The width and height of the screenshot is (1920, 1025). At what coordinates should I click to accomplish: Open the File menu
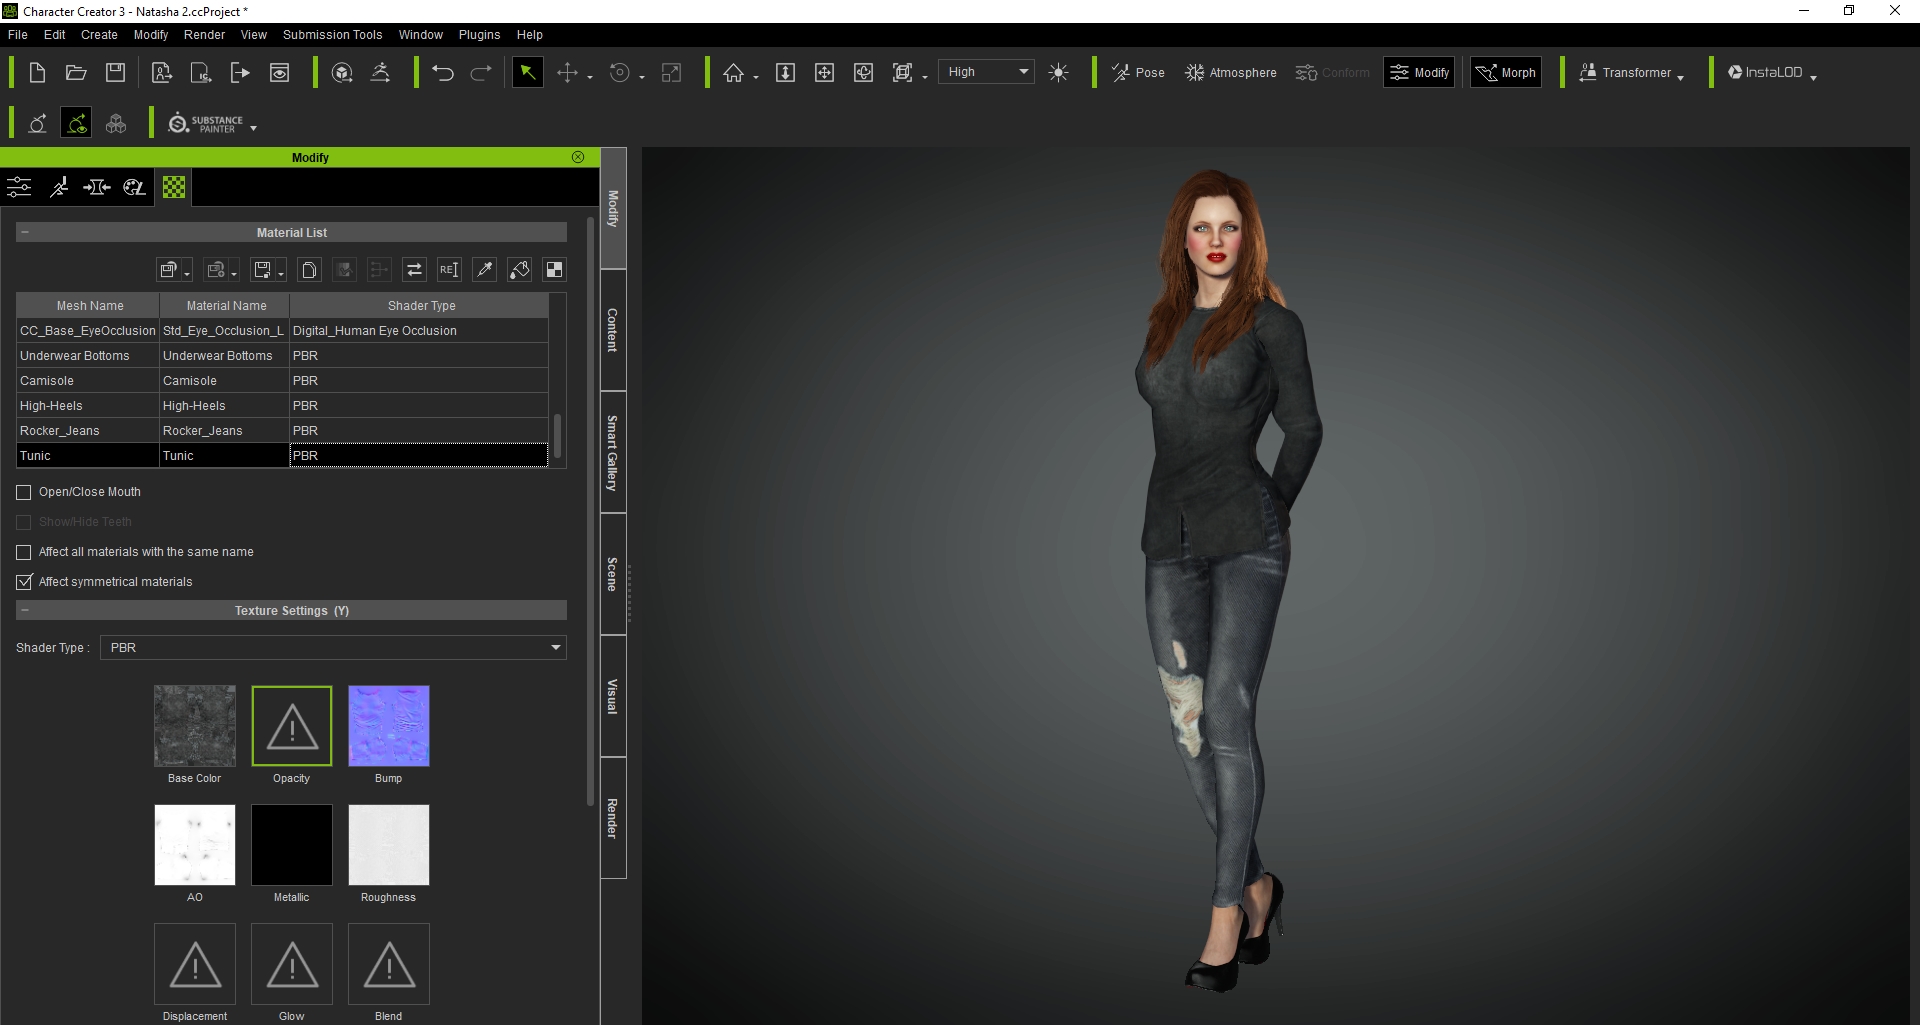coord(18,34)
